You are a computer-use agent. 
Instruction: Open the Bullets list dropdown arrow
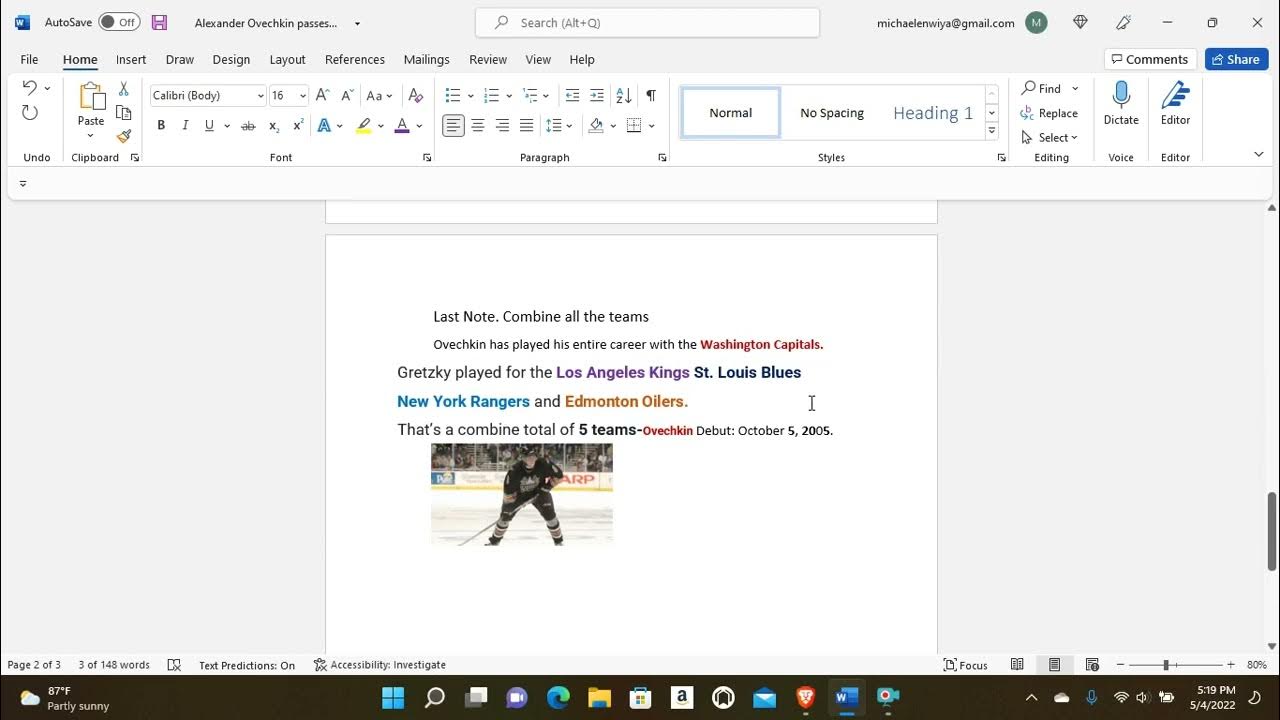[x=470, y=96]
